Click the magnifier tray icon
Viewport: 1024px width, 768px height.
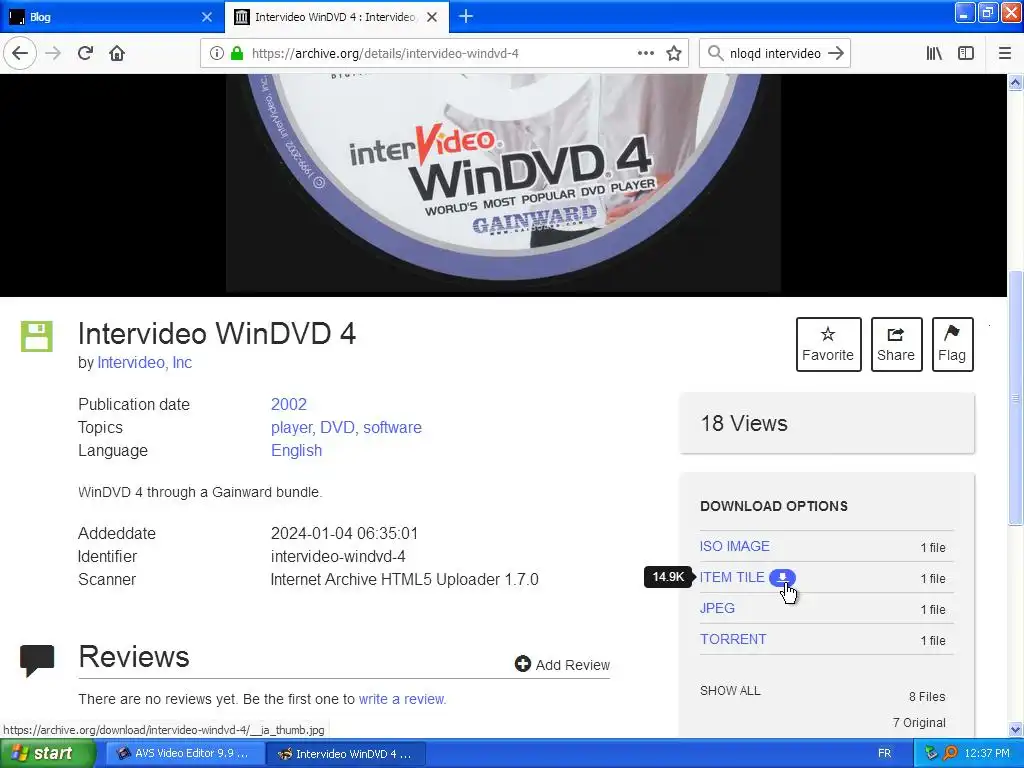click(x=950, y=753)
